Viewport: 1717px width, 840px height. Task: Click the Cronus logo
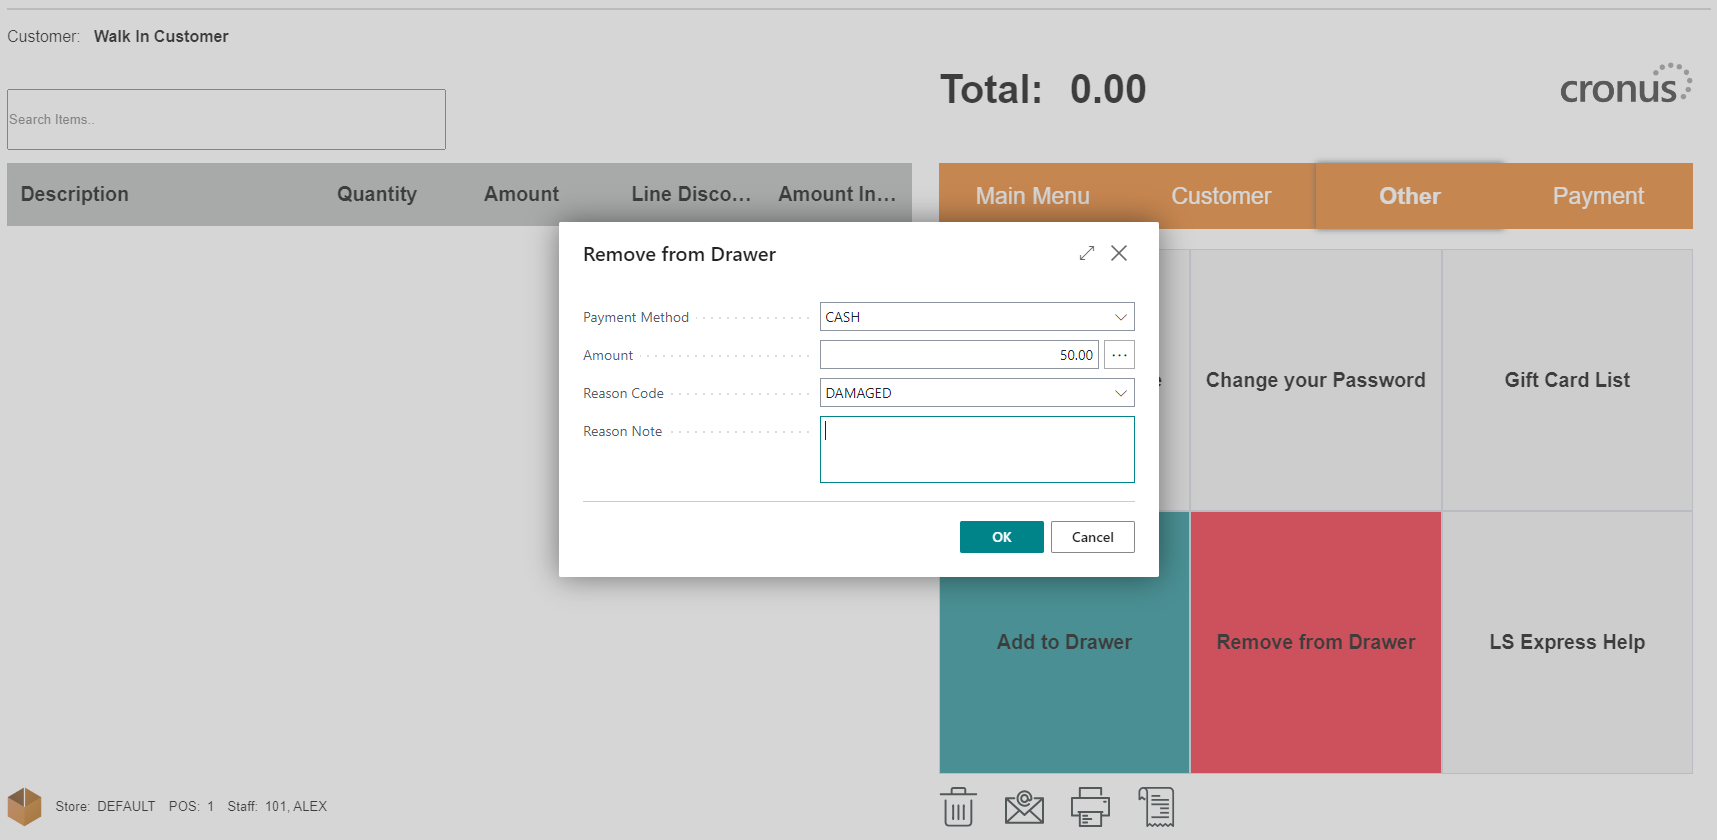1625,86
